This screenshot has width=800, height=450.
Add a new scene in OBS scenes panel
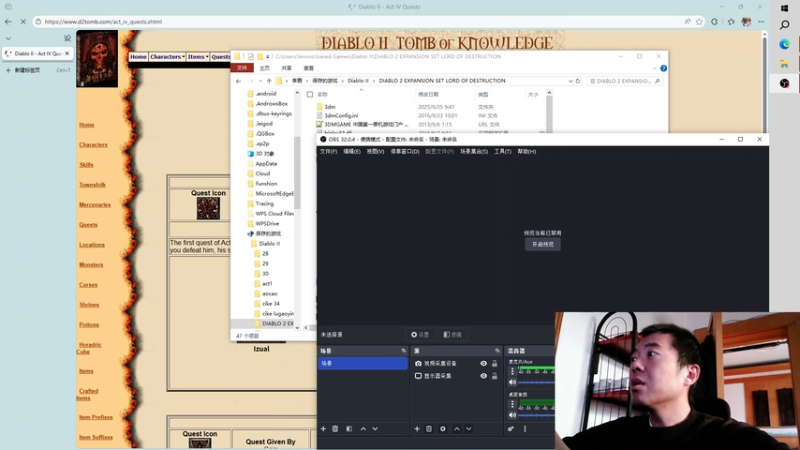click(323, 429)
